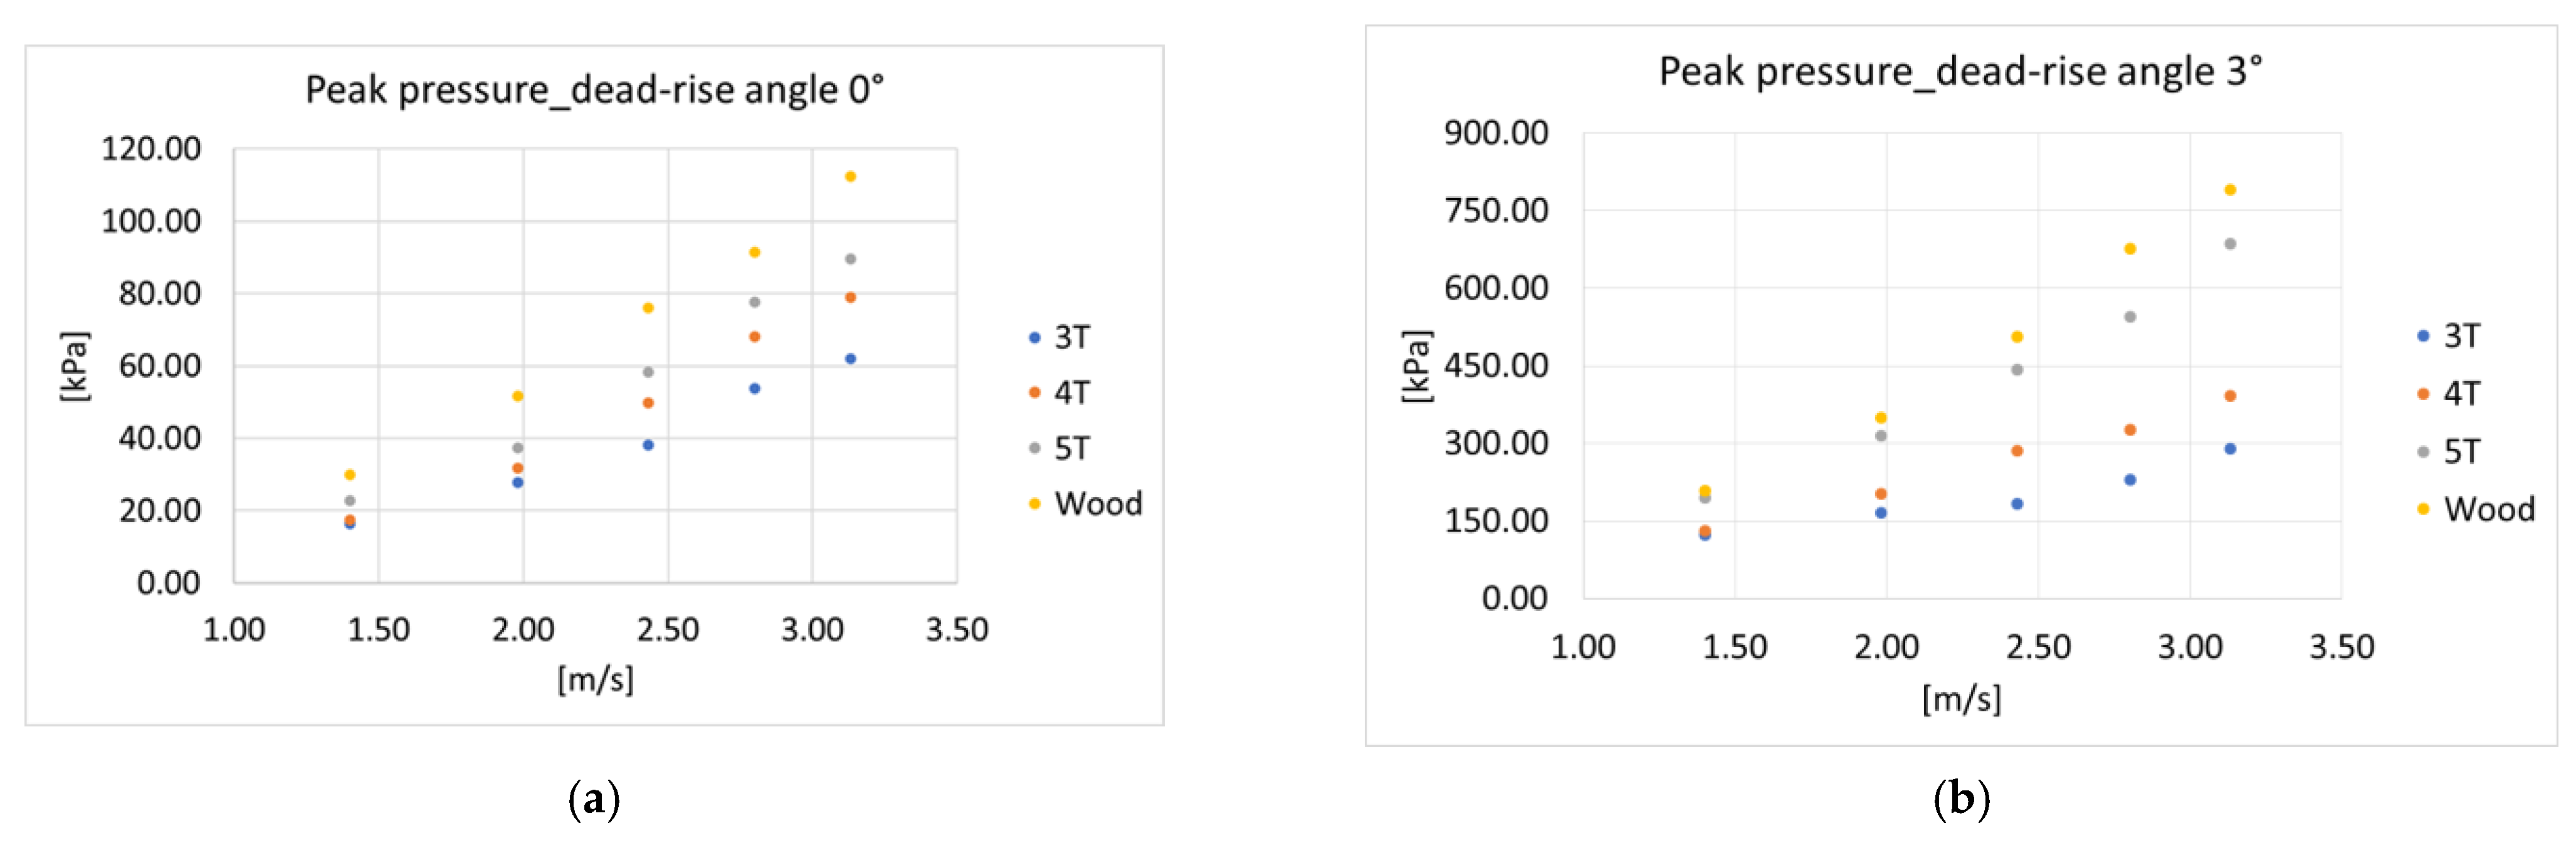
Task: Click the topmost blue 3T point in 0° chart
Action: click(850, 359)
